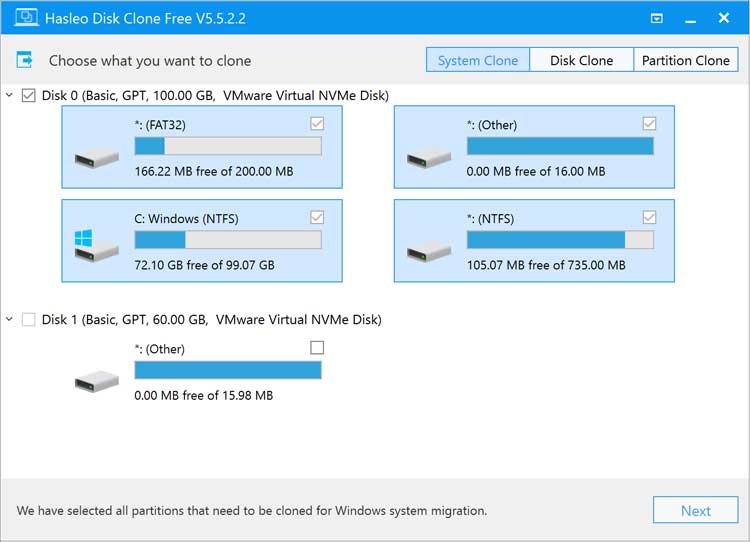Click the Disk 1 Other partition drive icon
The width and height of the screenshot is (750, 542).
point(97,382)
